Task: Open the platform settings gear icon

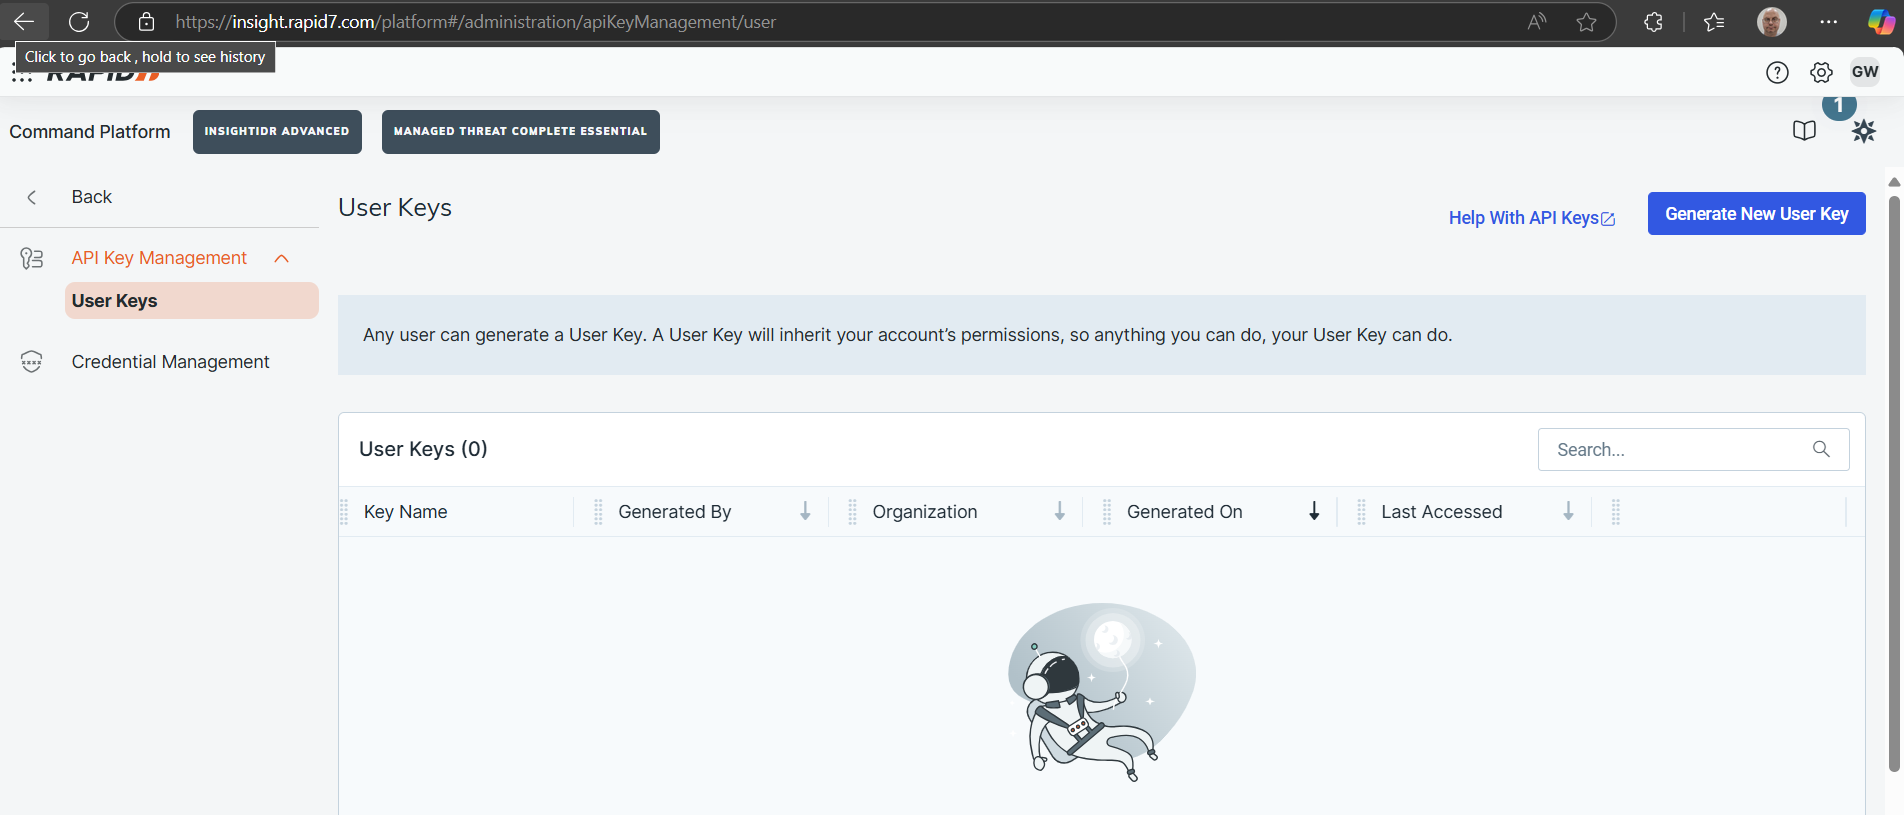Action: [1821, 72]
